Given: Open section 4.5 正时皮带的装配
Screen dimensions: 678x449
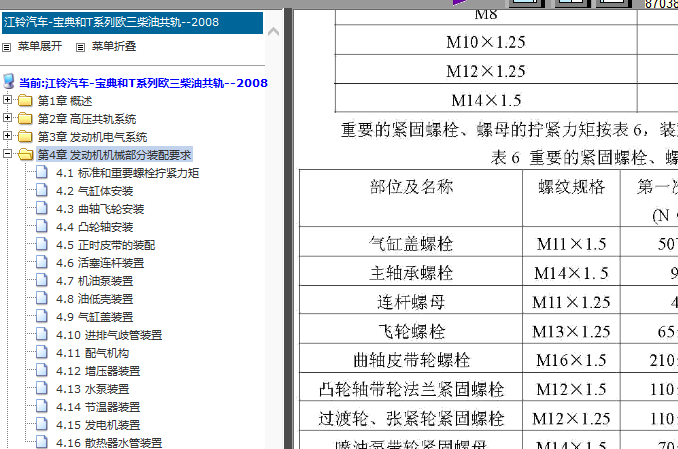Looking at the screenshot, I should click(x=106, y=245).
